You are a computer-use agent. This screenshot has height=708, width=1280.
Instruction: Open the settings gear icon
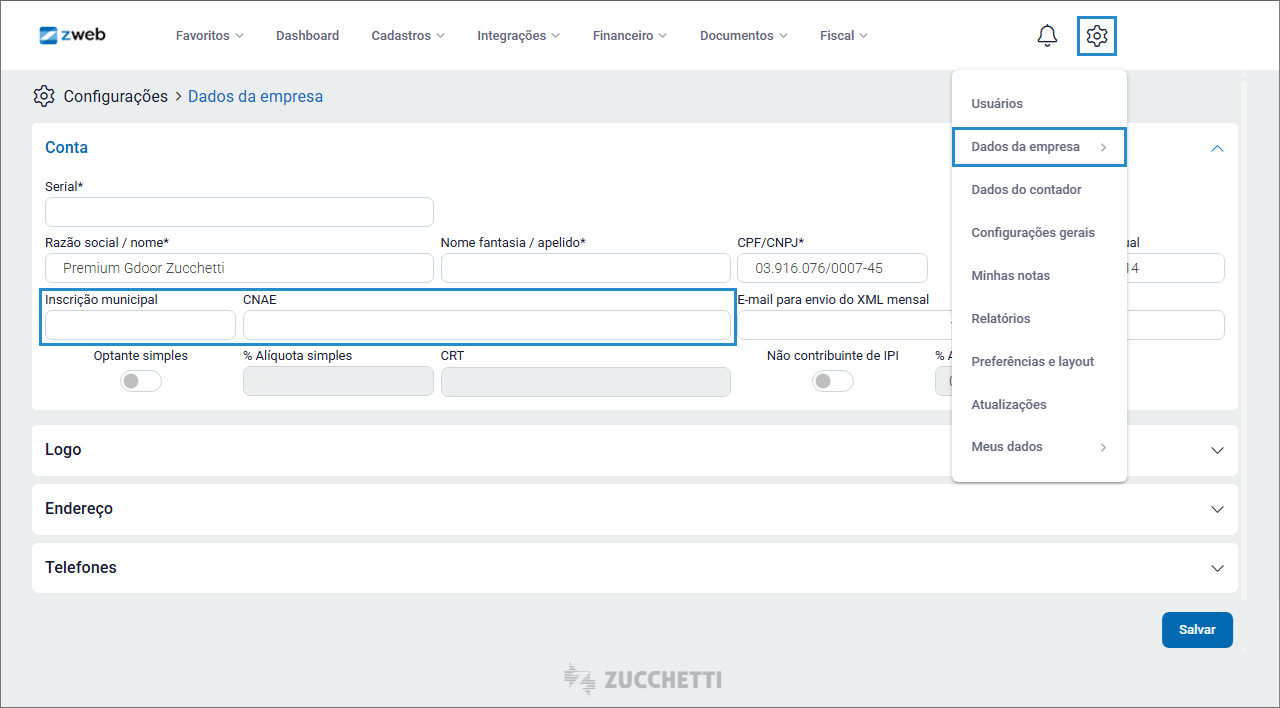1097,36
